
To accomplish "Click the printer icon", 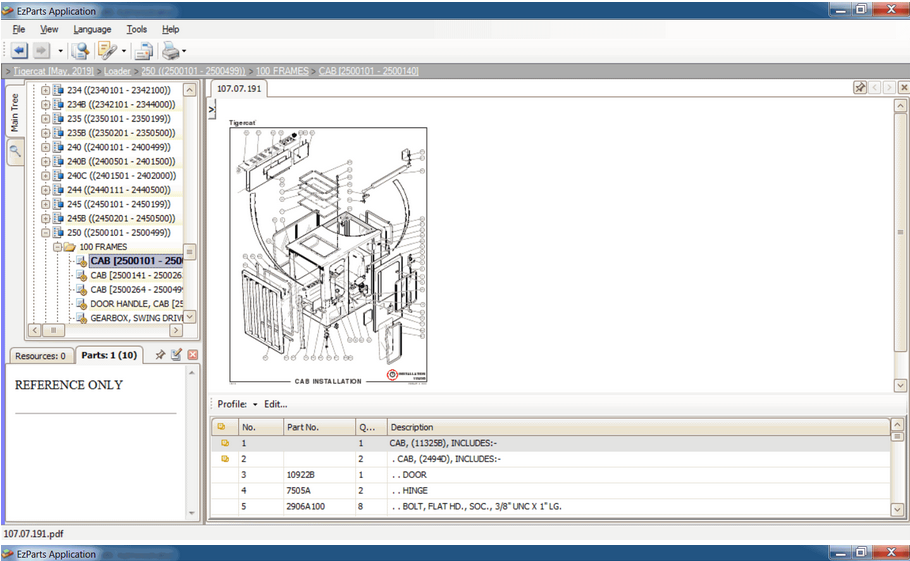I will pyautogui.click(x=171, y=51).
